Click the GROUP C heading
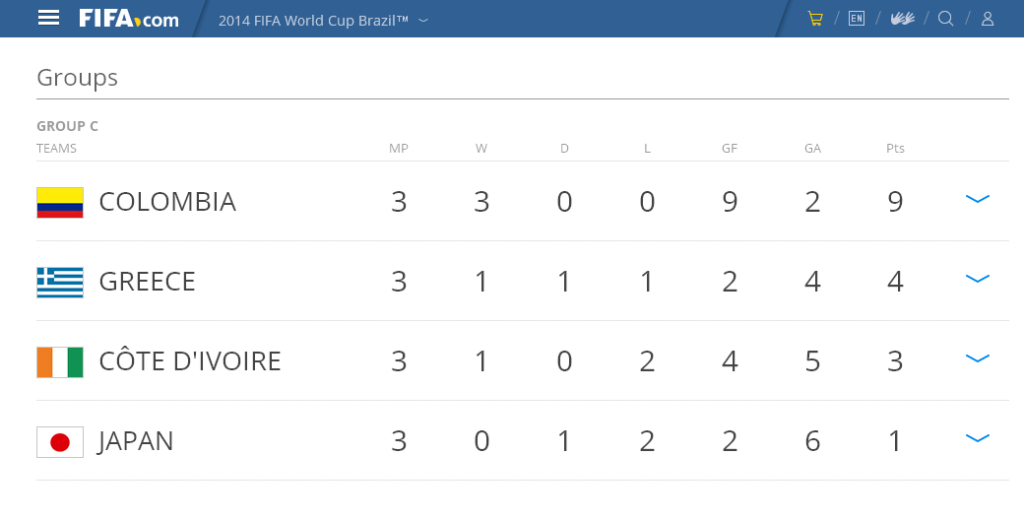The width and height of the screenshot is (1024, 519). pyautogui.click(x=67, y=126)
